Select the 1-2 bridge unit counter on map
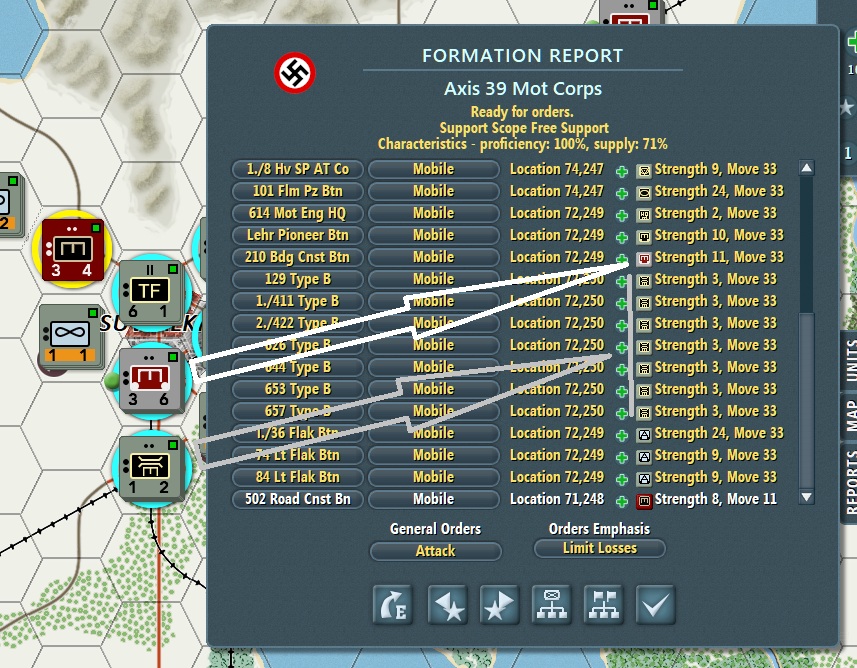 151,467
